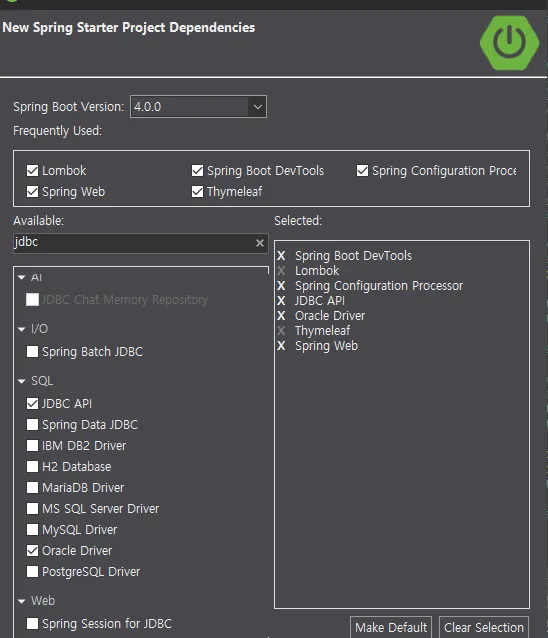Select Spring Boot DevTools text in Selected list
The height and width of the screenshot is (638, 548).
coord(354,256)
